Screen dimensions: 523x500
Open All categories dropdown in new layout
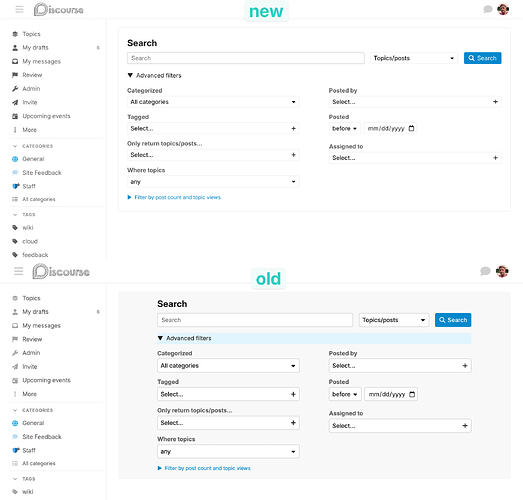click(x=213, y=102)
